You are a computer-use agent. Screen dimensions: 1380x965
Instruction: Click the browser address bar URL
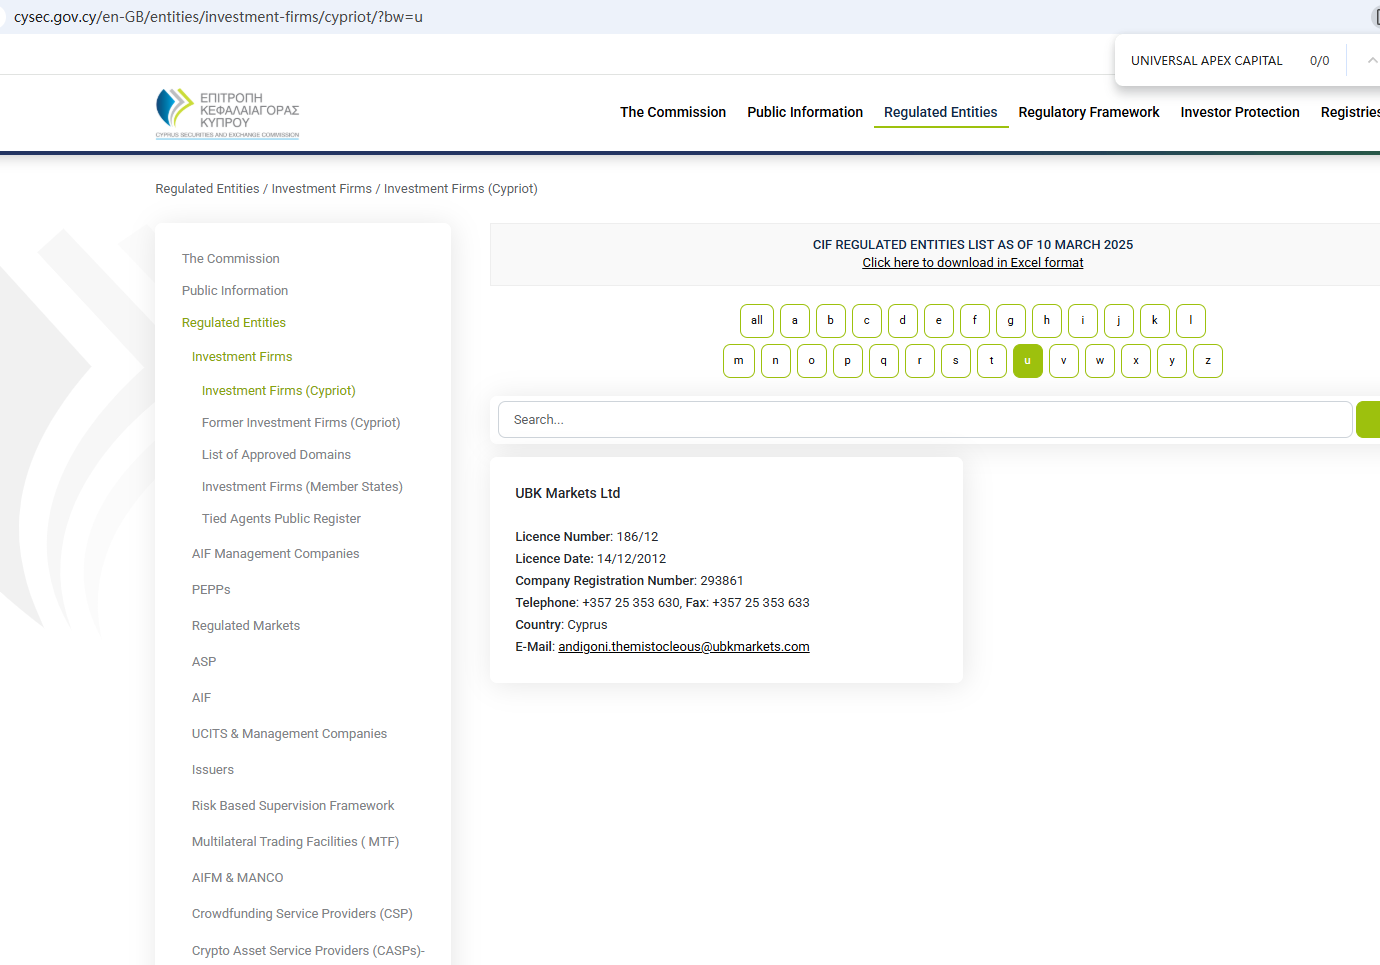pyautogui.click(x=218, y=17)
